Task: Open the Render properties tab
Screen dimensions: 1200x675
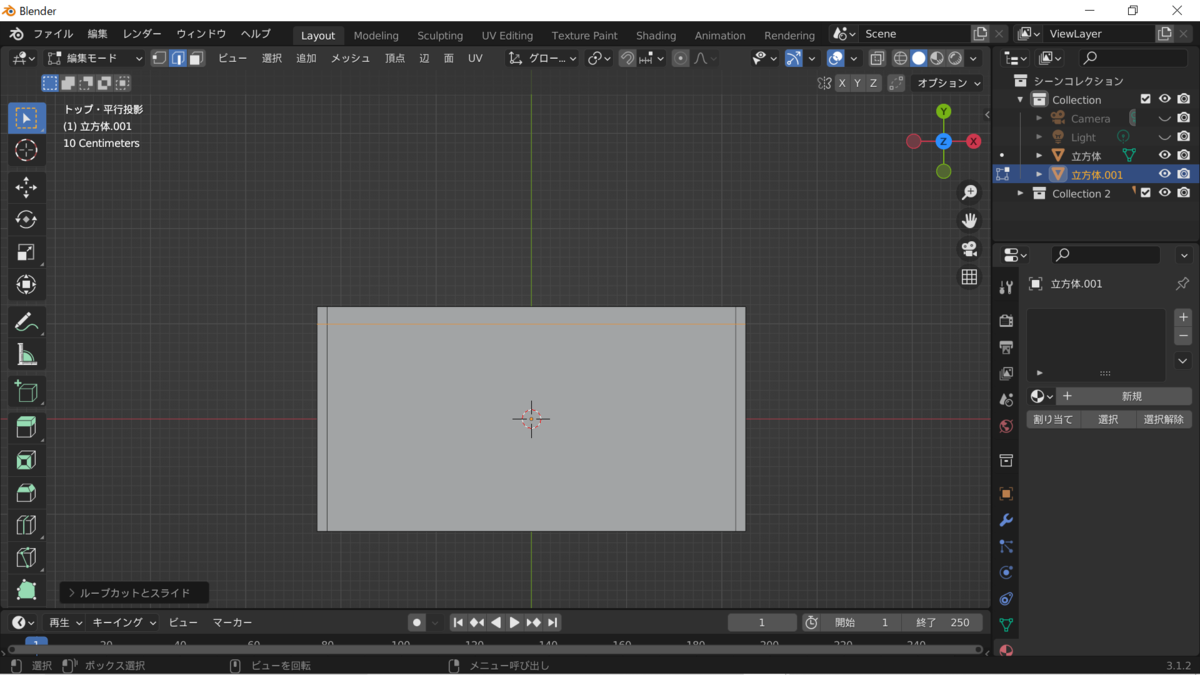Action: pos(1006,321)
